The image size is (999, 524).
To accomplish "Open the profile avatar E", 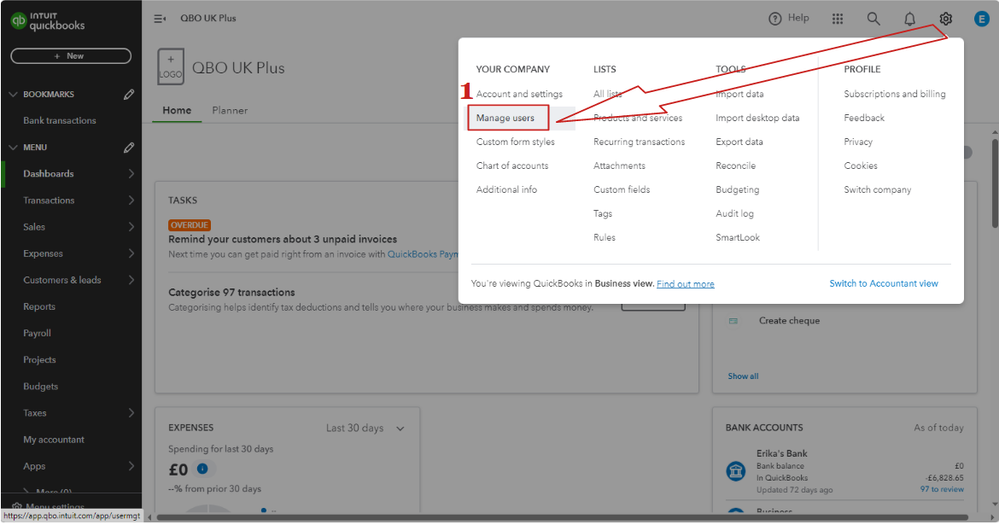I will click(981, 18).
